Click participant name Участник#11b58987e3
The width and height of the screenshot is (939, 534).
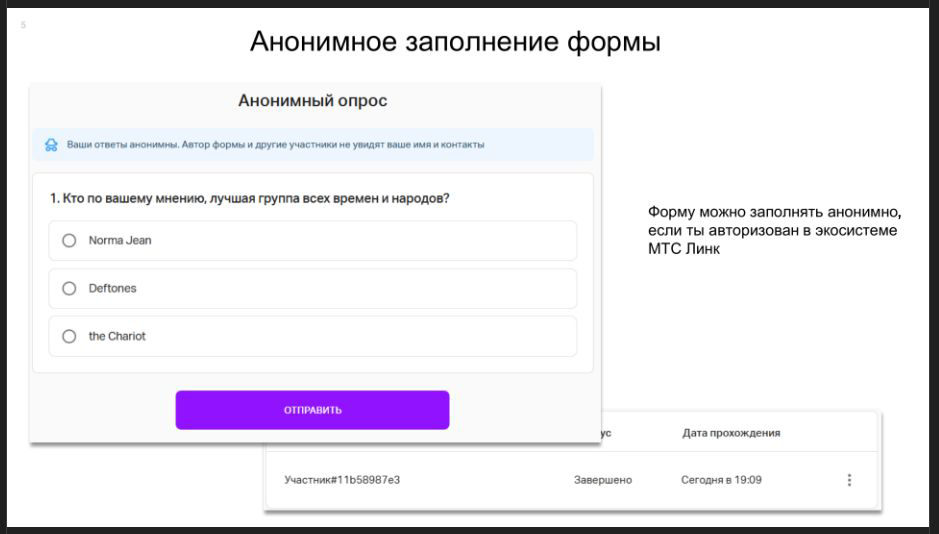point(342,480)
